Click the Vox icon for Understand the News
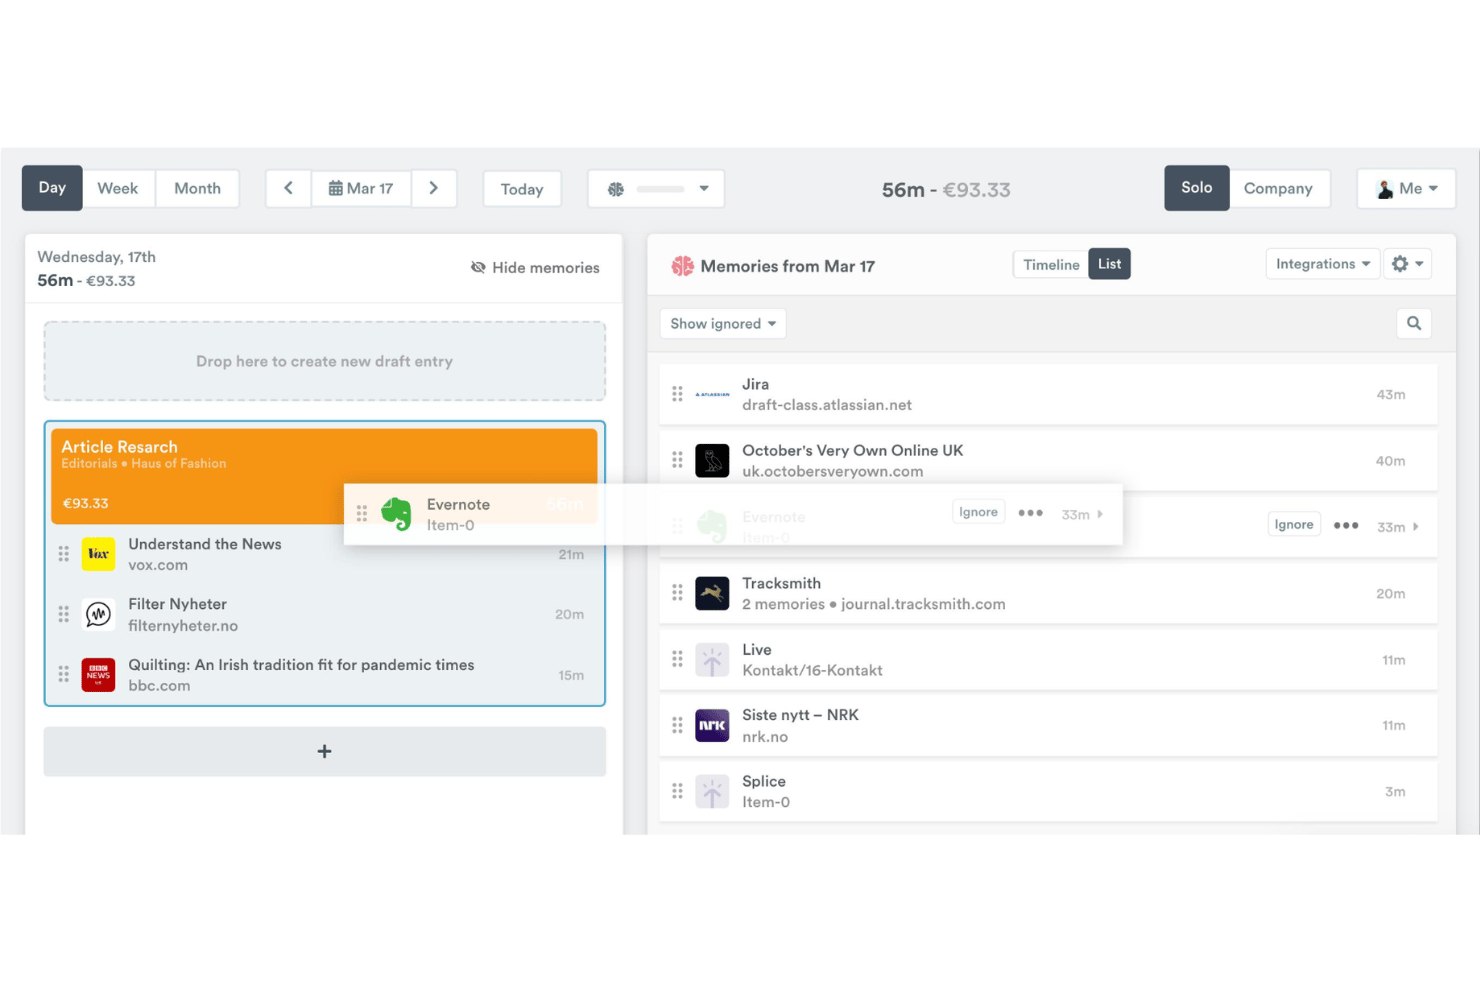This screenshot has width=1480, height=987. click(x=98, y=554)
